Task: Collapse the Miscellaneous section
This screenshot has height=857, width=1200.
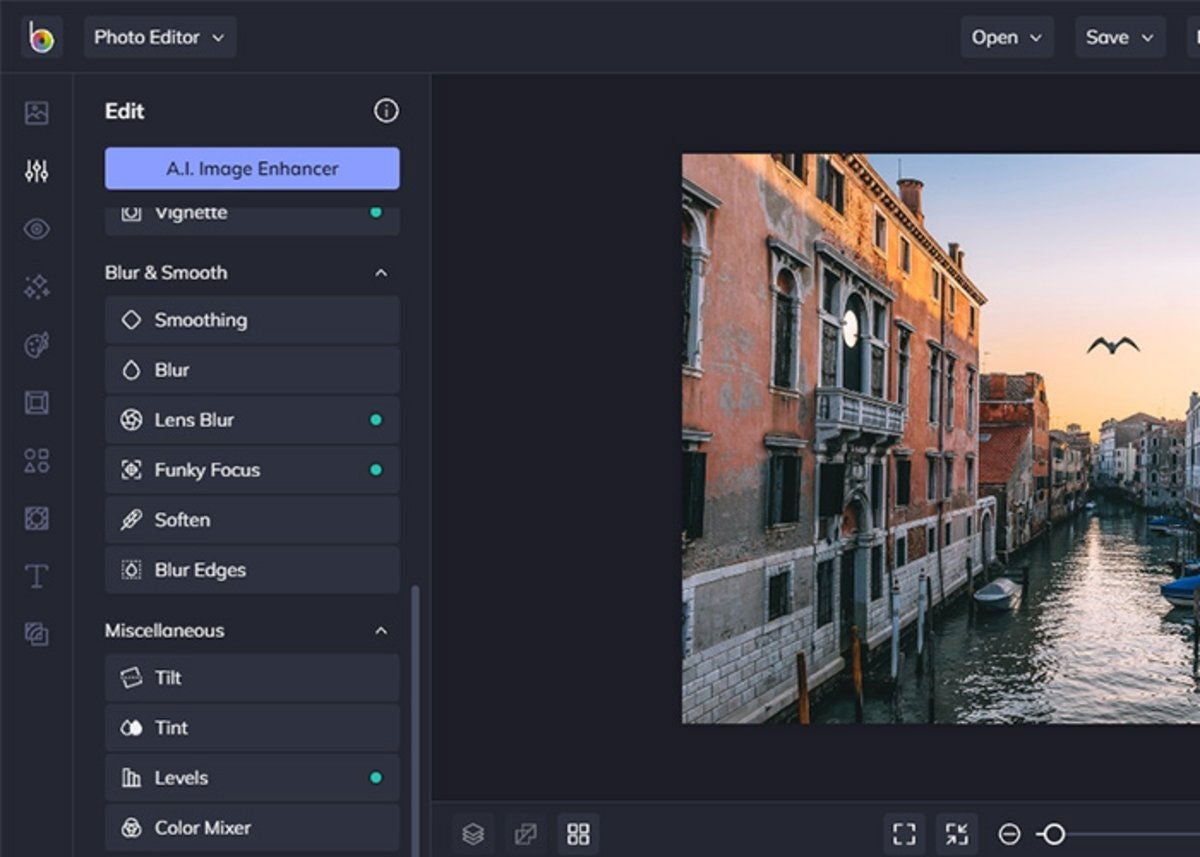Action: point(380,630)
